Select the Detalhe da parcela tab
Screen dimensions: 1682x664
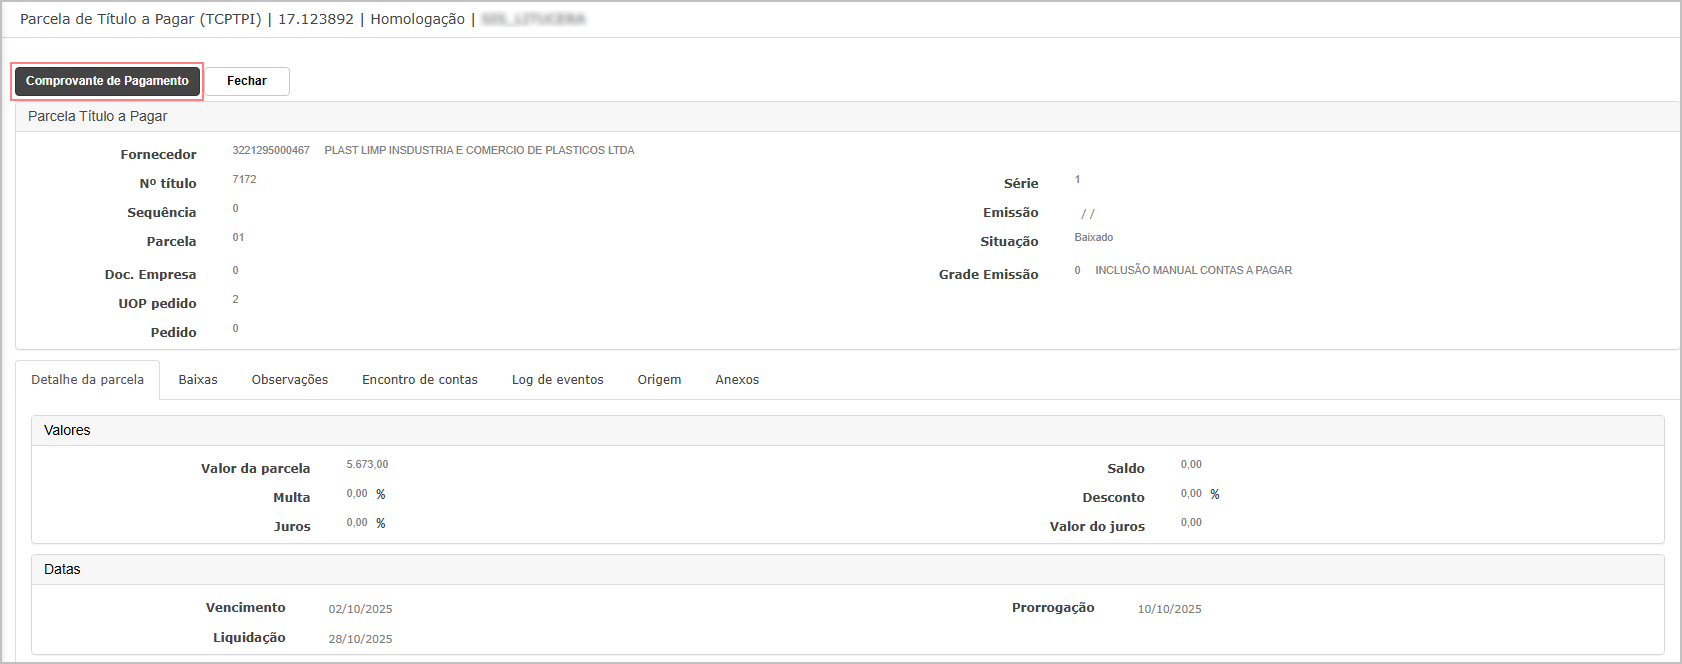point(87,380)
